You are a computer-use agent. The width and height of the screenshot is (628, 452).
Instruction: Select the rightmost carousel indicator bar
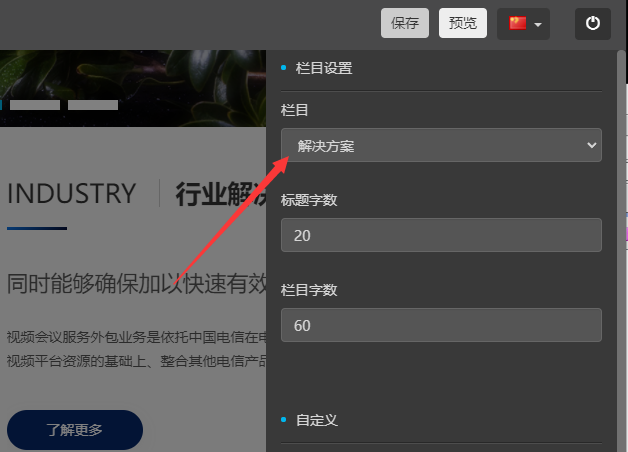click(93, 105)
